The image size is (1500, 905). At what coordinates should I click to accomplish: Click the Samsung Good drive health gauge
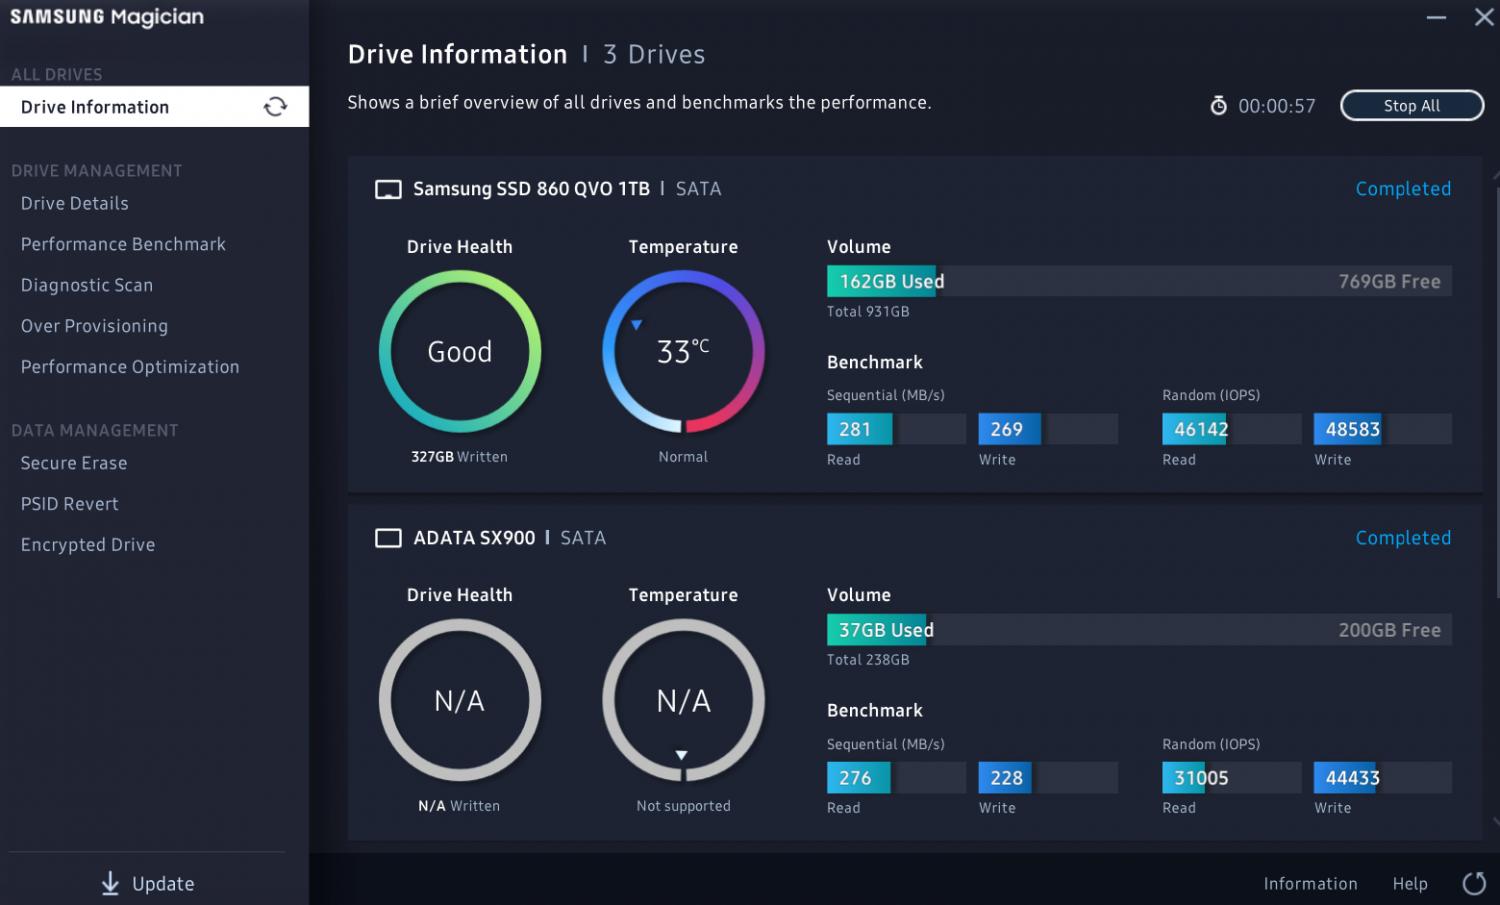pos(460,352)
